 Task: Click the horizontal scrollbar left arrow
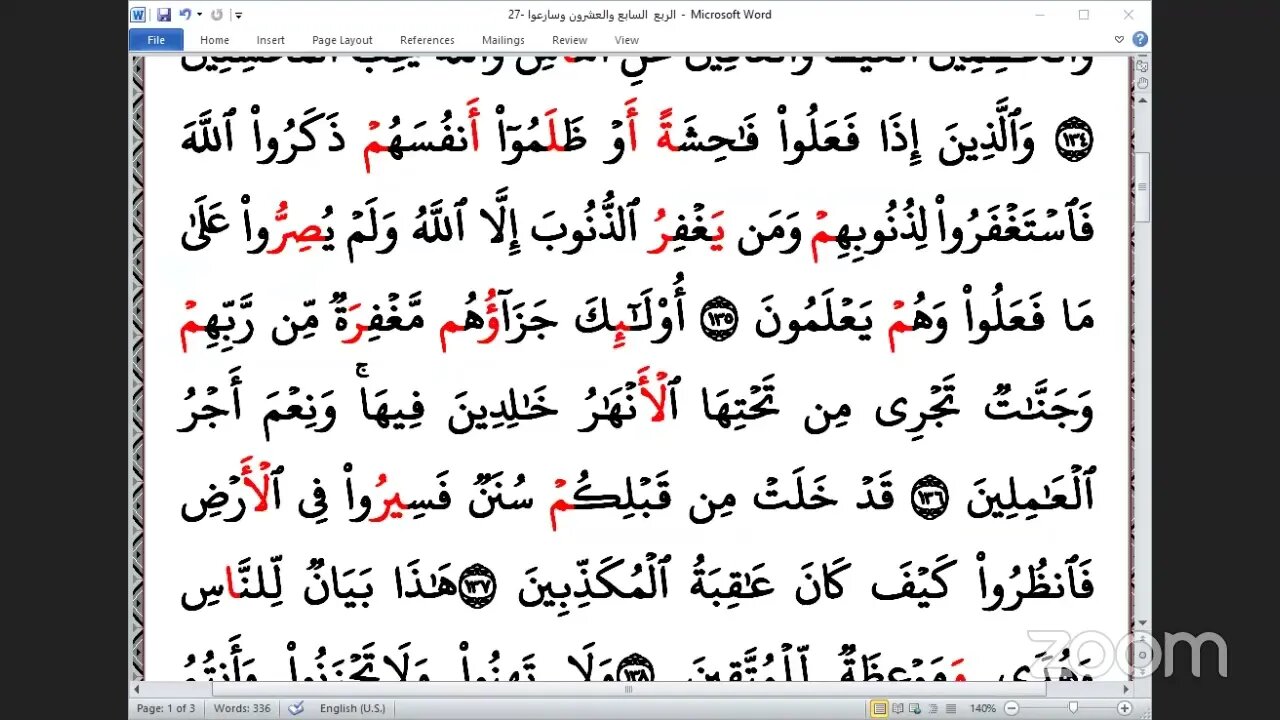138,689
